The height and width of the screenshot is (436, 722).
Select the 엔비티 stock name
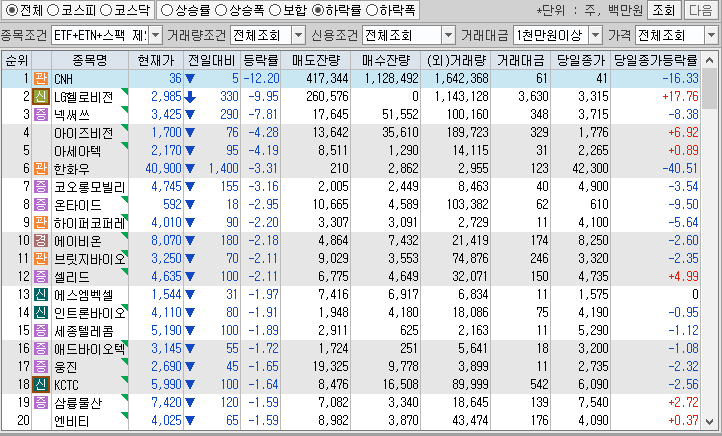(71, 421)
